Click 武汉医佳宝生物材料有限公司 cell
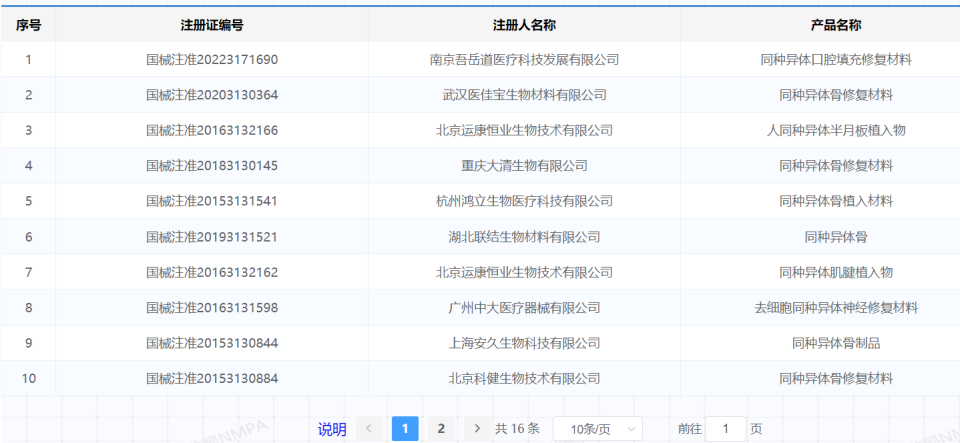Viewport: 960px width, 443px height. click(x=524, y=95)
